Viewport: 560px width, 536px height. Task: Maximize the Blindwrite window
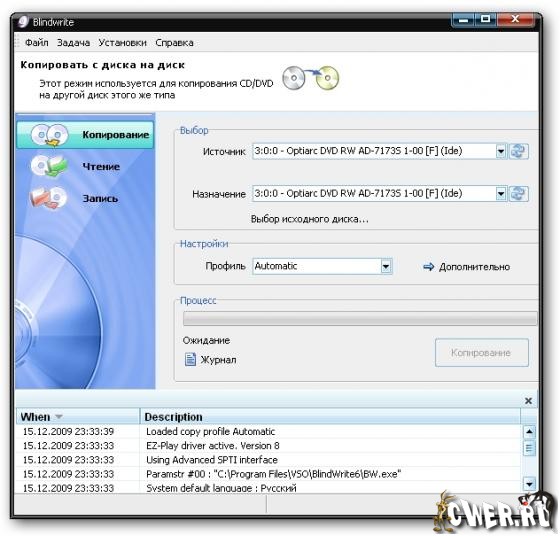pos(486,19)
